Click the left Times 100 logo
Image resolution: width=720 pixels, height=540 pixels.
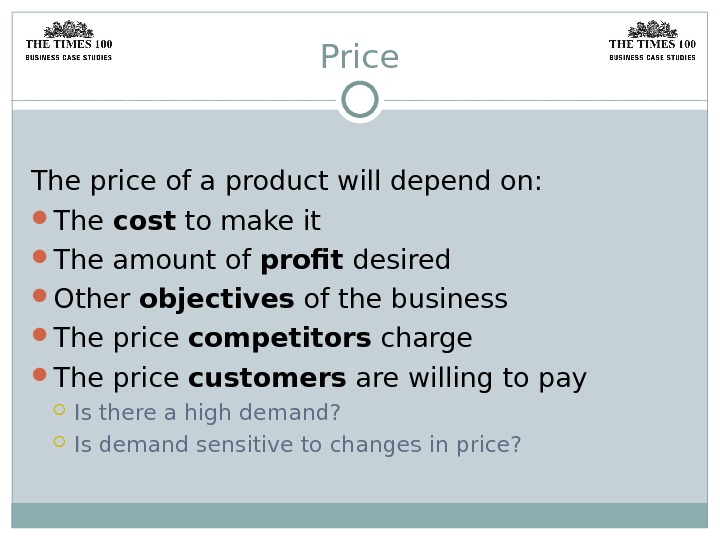point(68,41)
